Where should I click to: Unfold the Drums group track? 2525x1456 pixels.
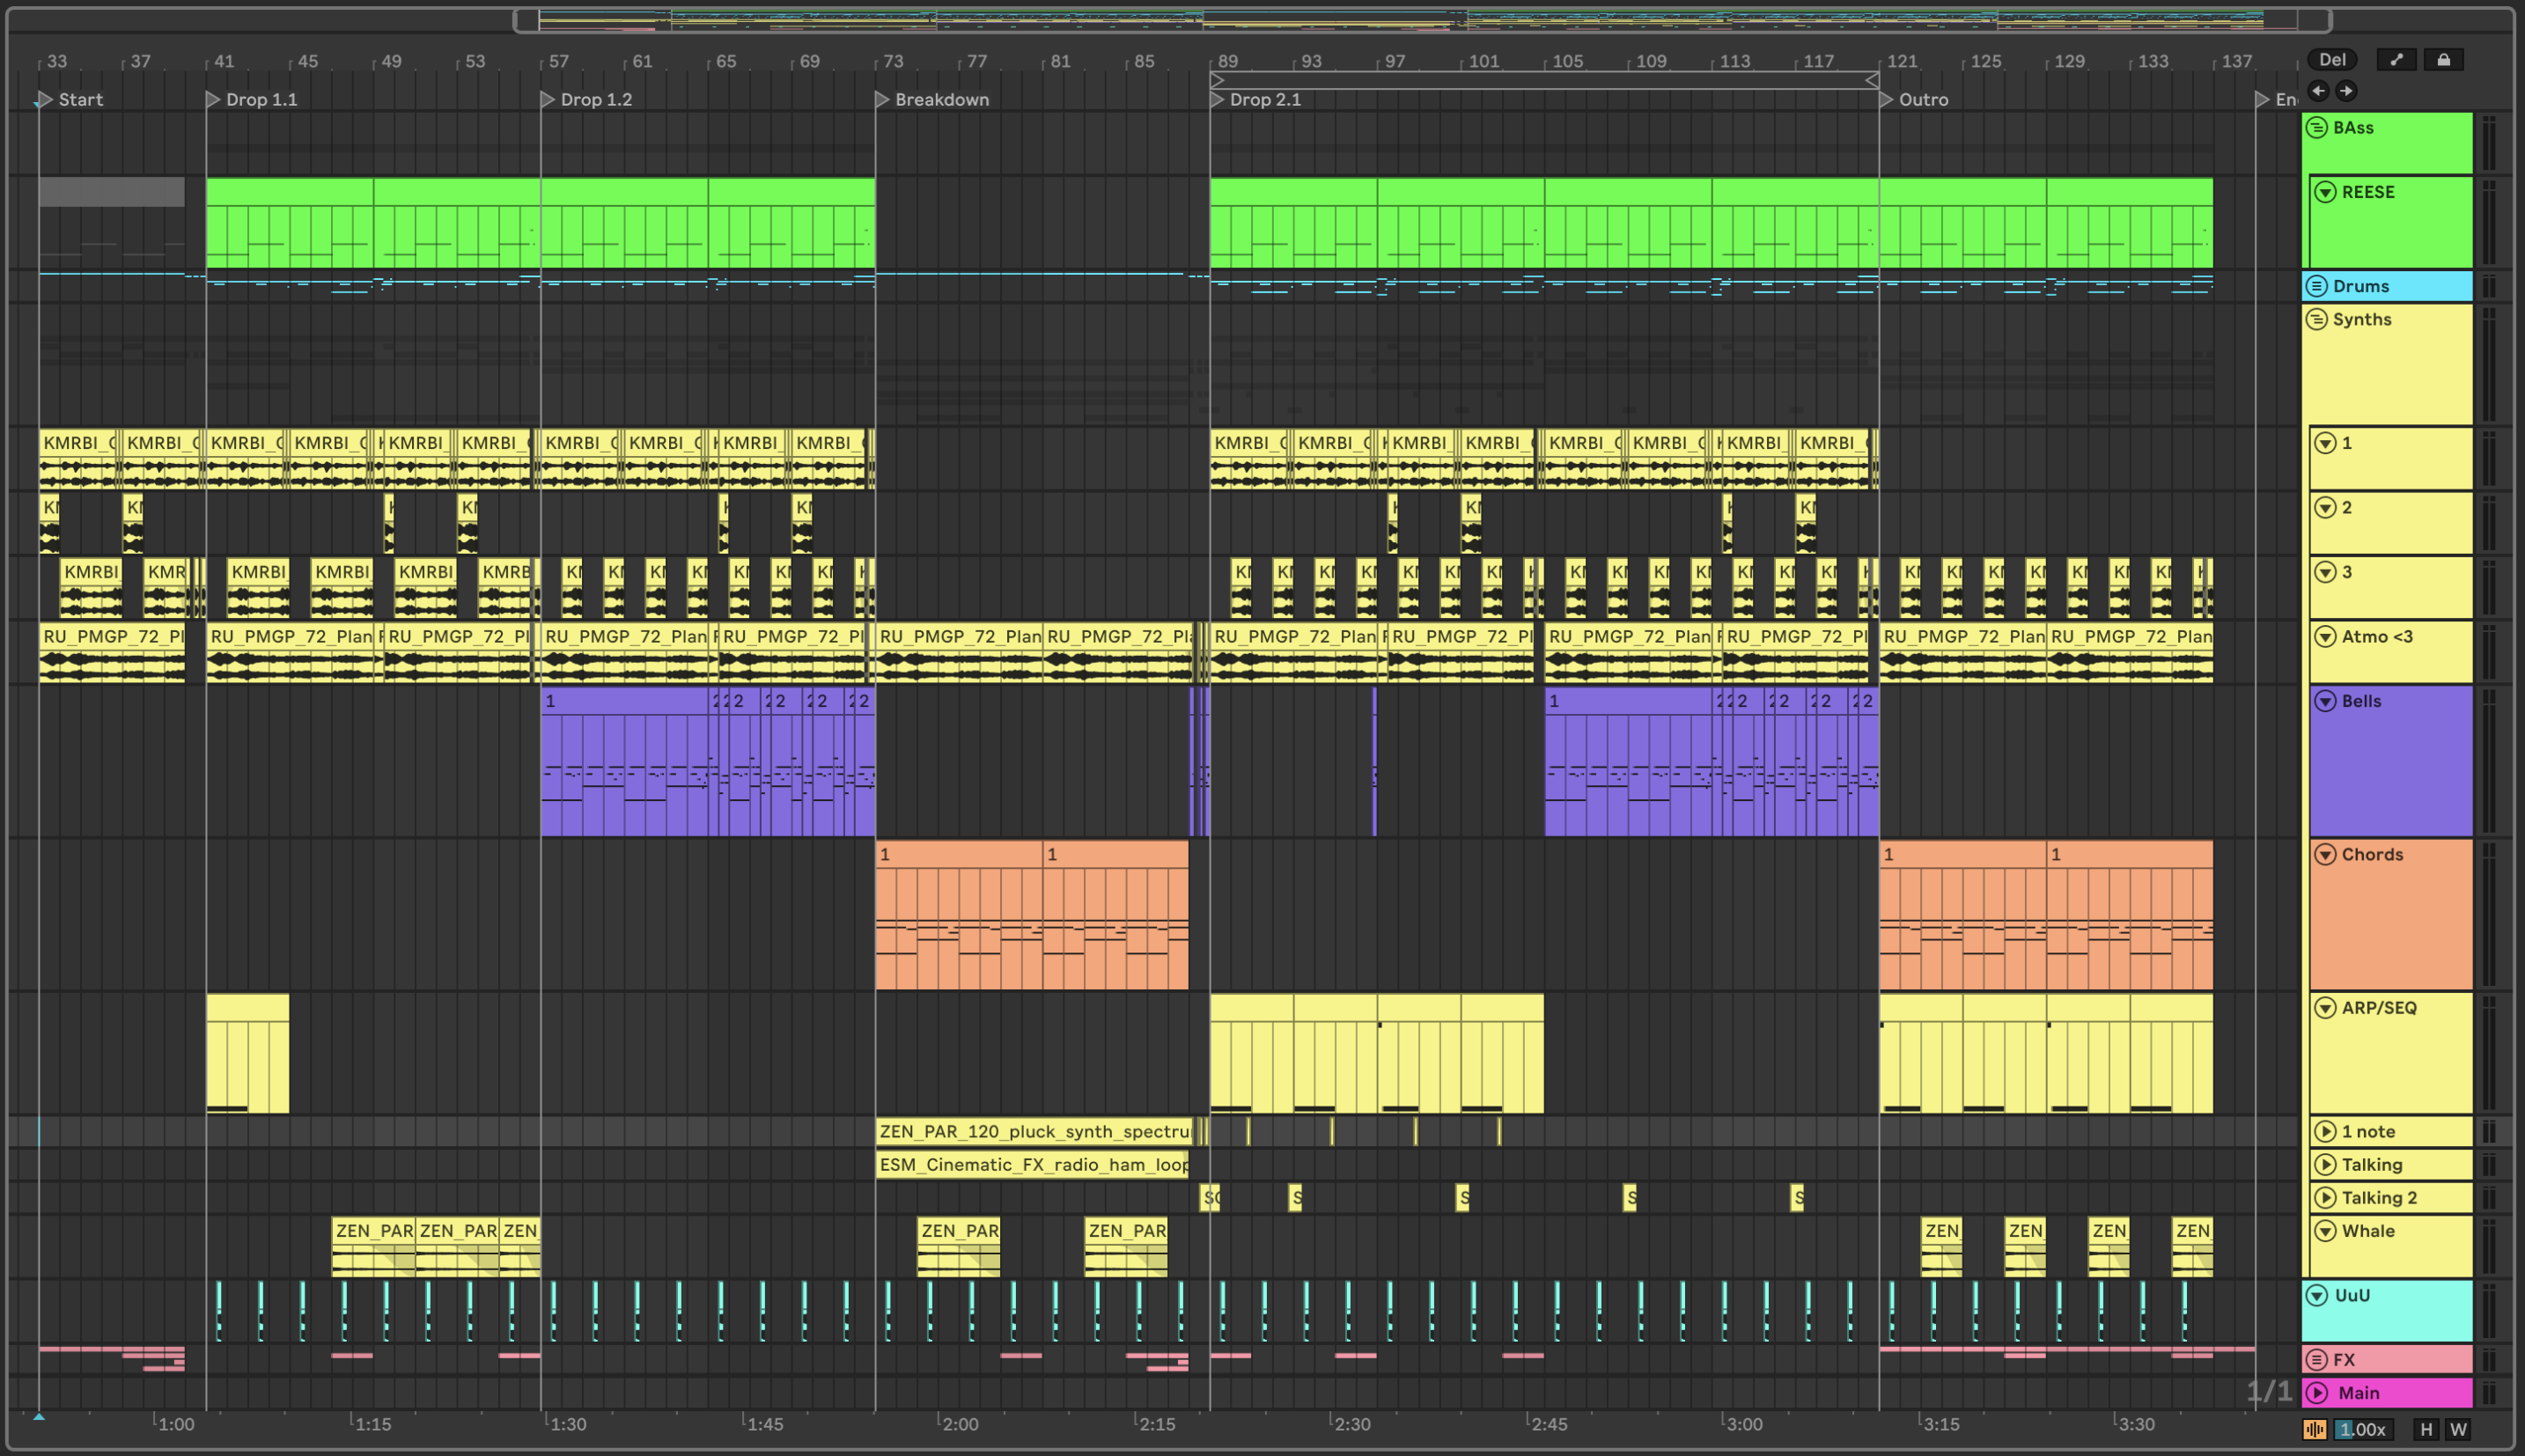pos(2317,286)
